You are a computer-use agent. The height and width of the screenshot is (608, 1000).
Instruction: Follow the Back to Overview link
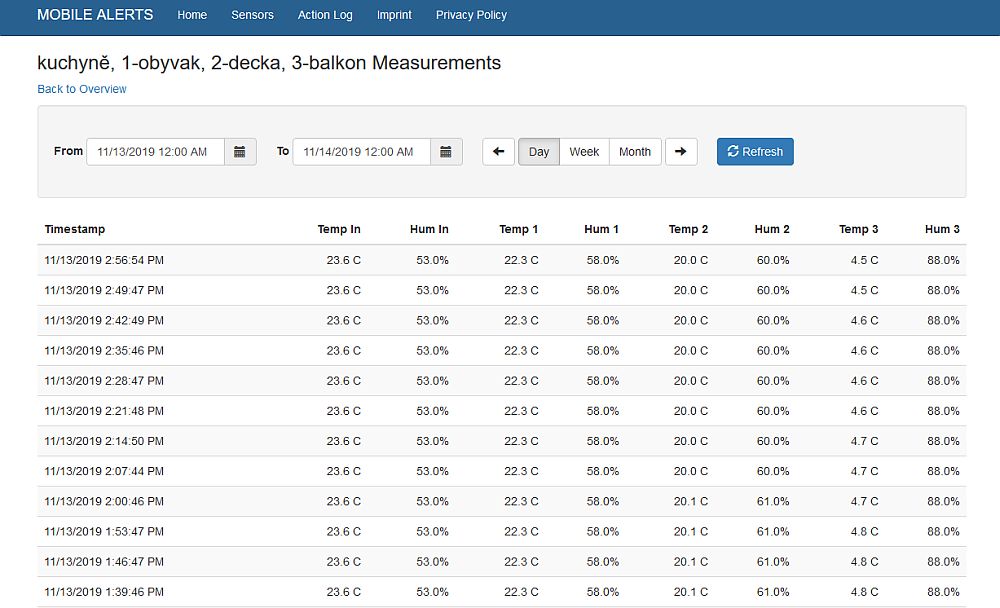[x=82, y=89]
